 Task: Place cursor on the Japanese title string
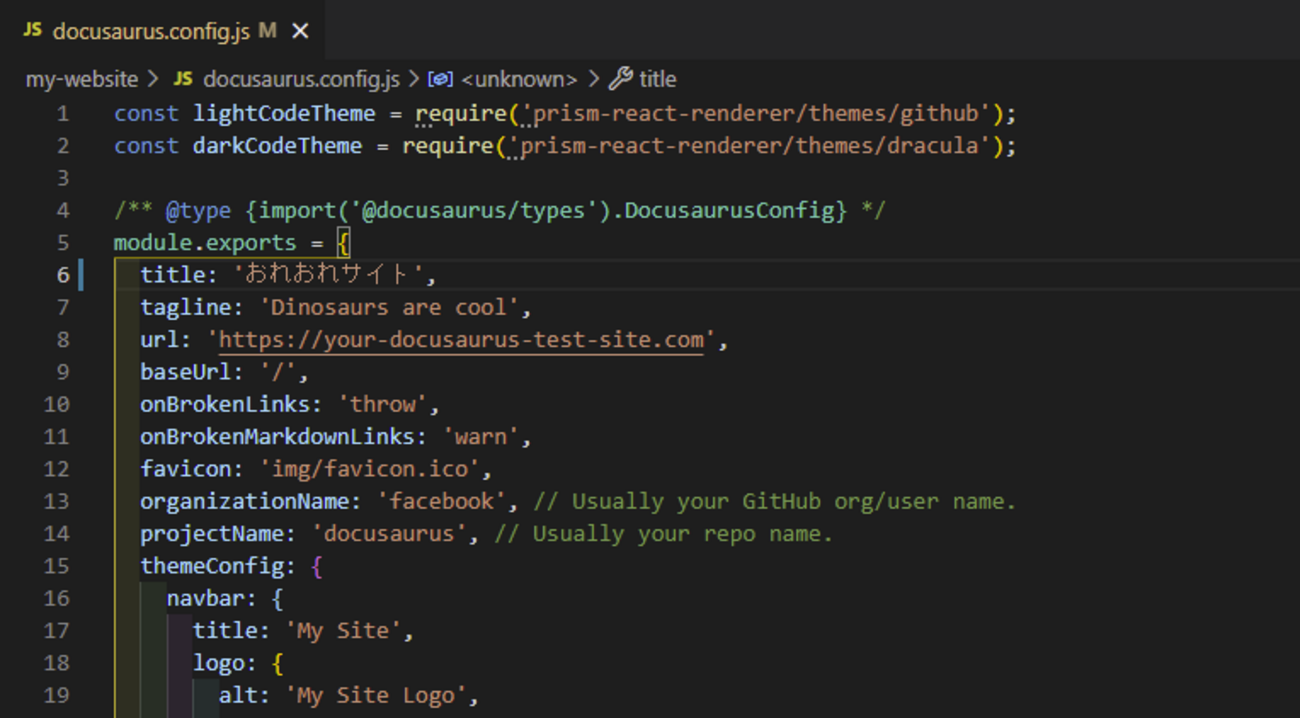pos(335,275)
